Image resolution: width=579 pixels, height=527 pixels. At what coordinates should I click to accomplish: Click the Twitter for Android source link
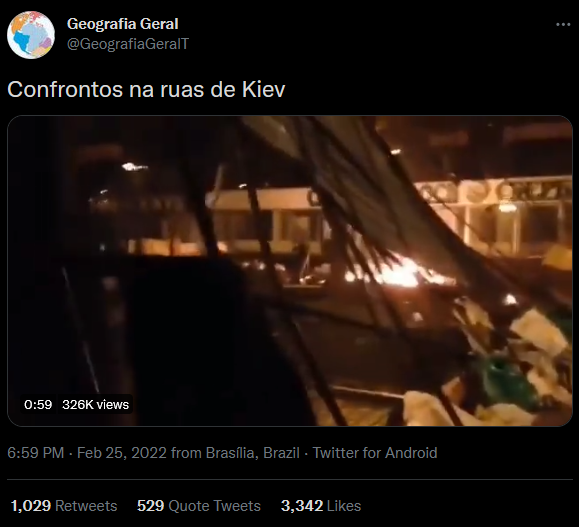pyautogui.click(x=375, y=453)
